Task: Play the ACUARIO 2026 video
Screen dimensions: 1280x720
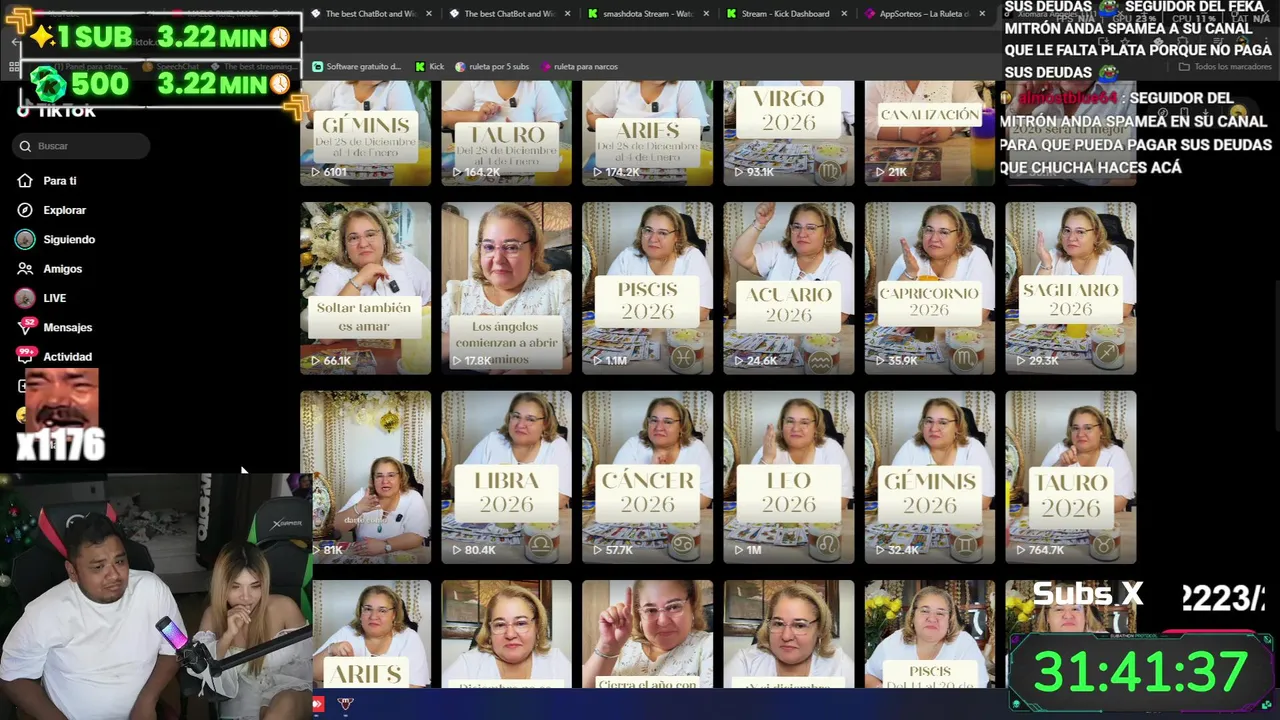Action: click(x=789, y=288)
